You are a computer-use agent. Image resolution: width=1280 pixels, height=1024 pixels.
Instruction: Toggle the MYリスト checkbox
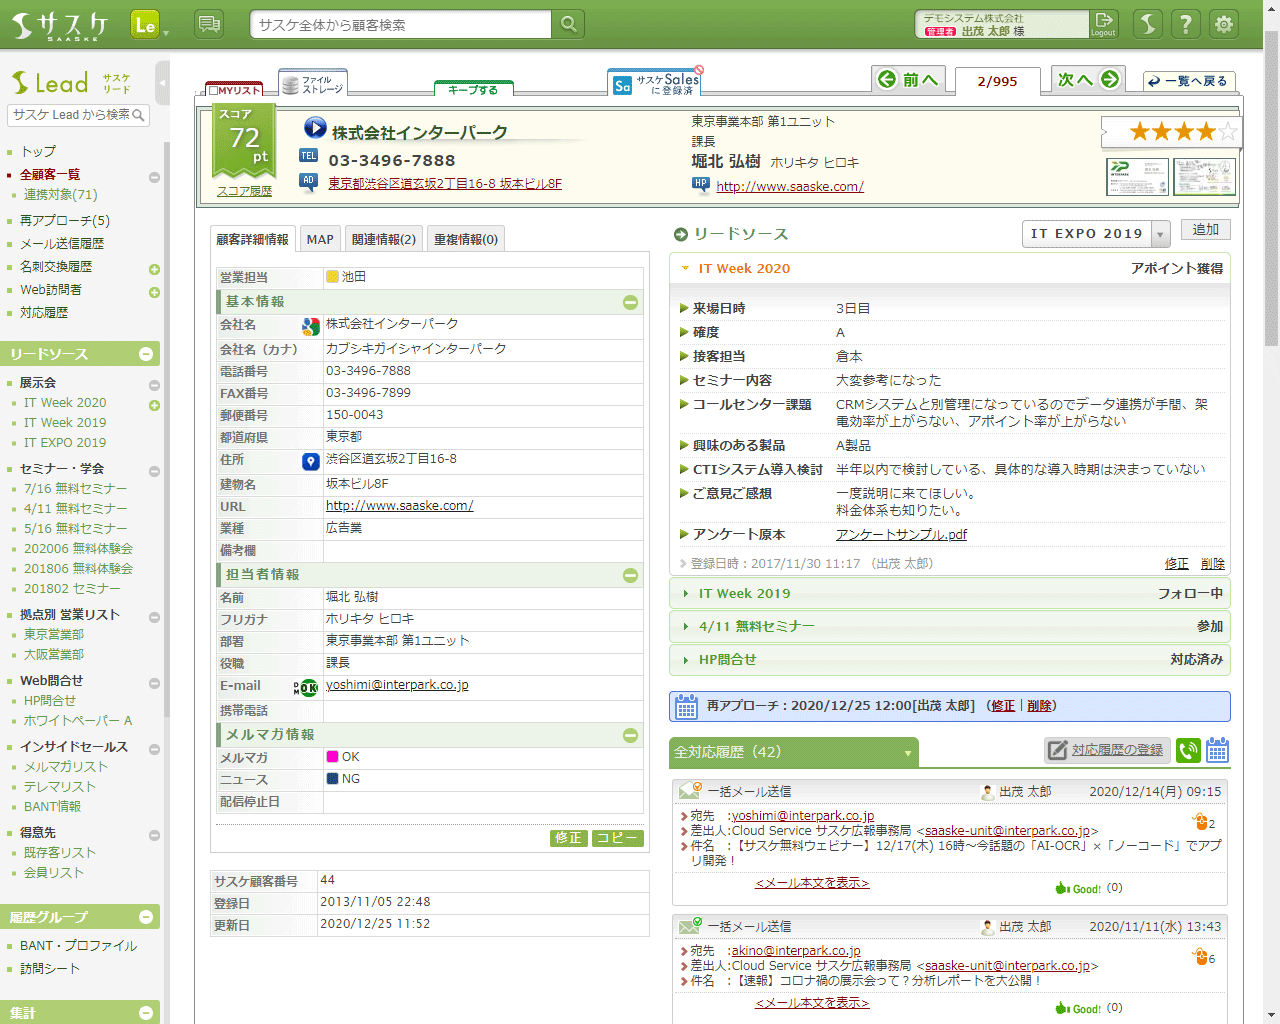click(213, 91)
